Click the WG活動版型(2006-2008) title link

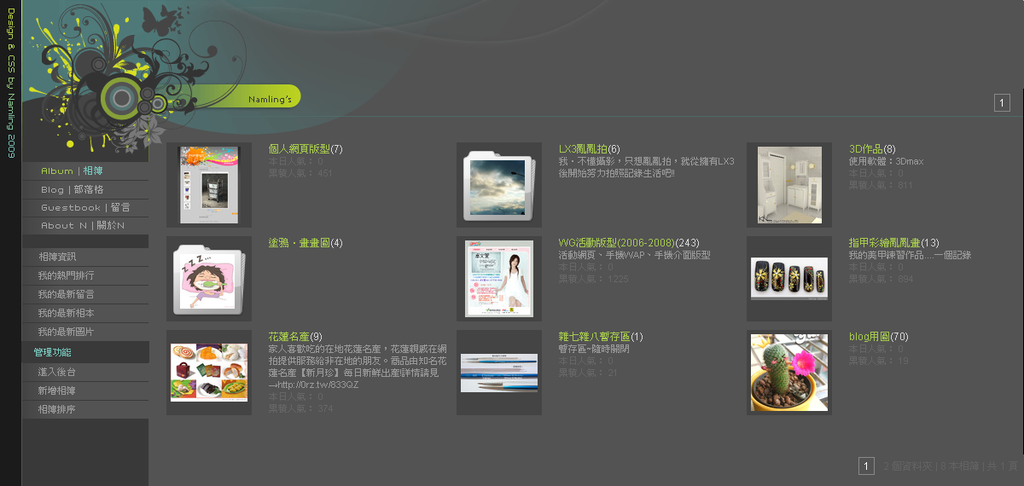click(616, 243)
